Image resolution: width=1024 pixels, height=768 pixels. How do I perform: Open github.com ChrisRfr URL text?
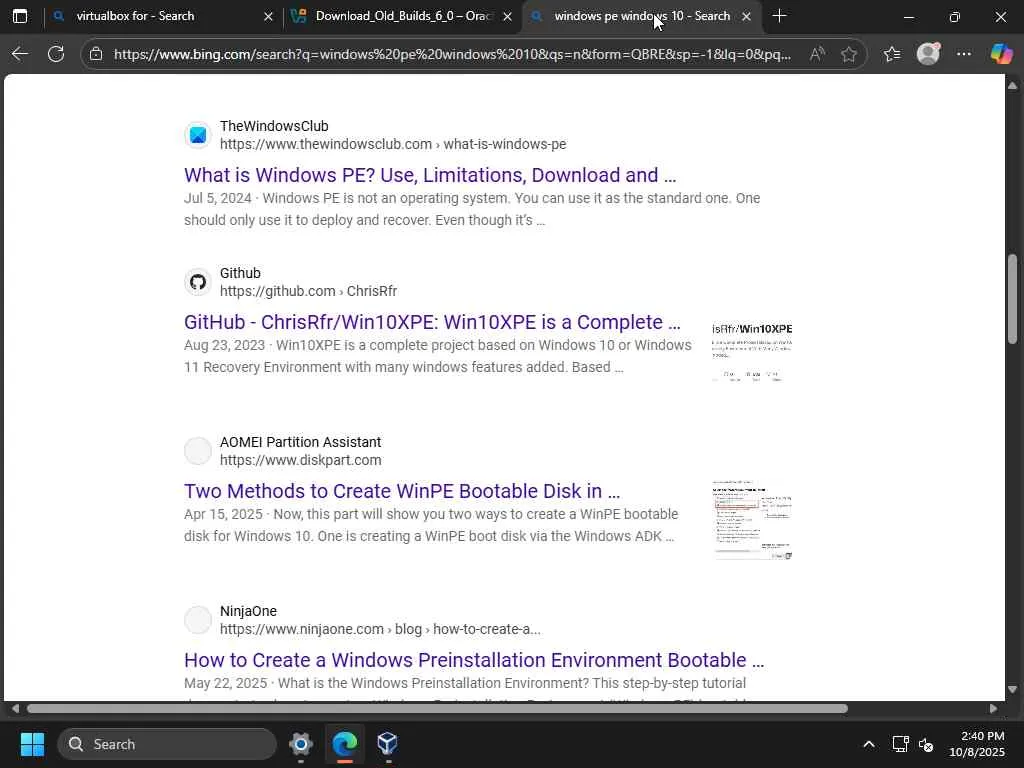(308, 291)
